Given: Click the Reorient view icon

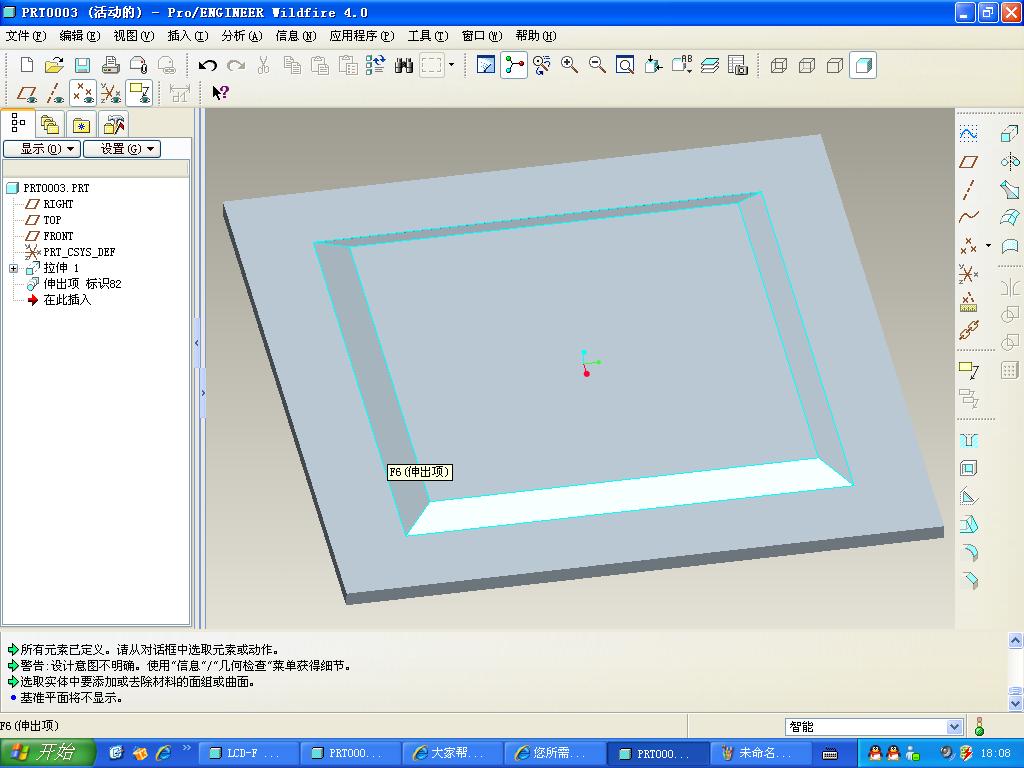Looking at the screenshot, I should 653,65.
